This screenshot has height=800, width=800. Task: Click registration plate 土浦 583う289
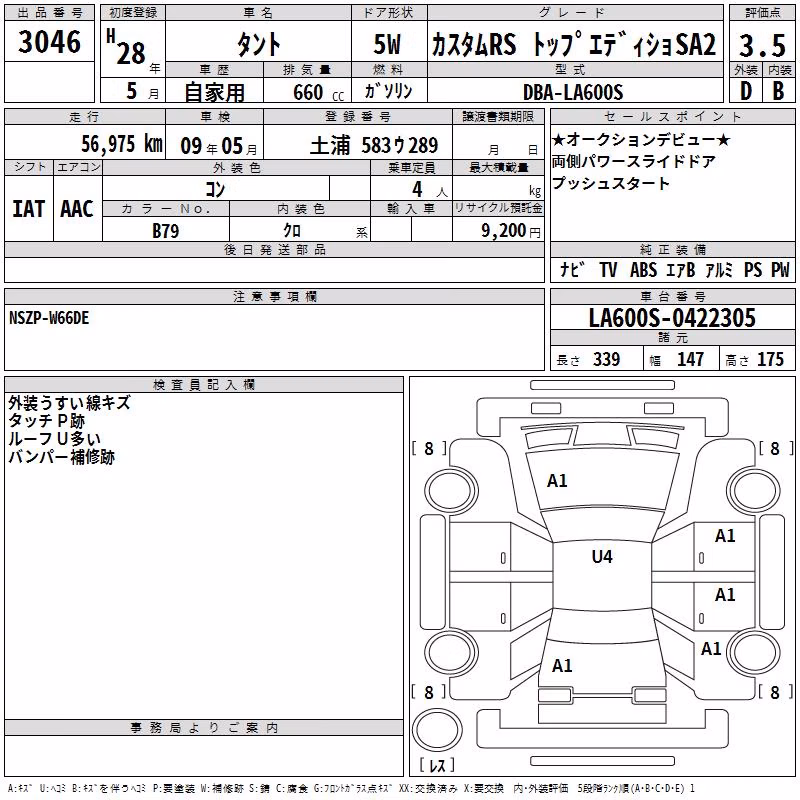pos(374,145)
